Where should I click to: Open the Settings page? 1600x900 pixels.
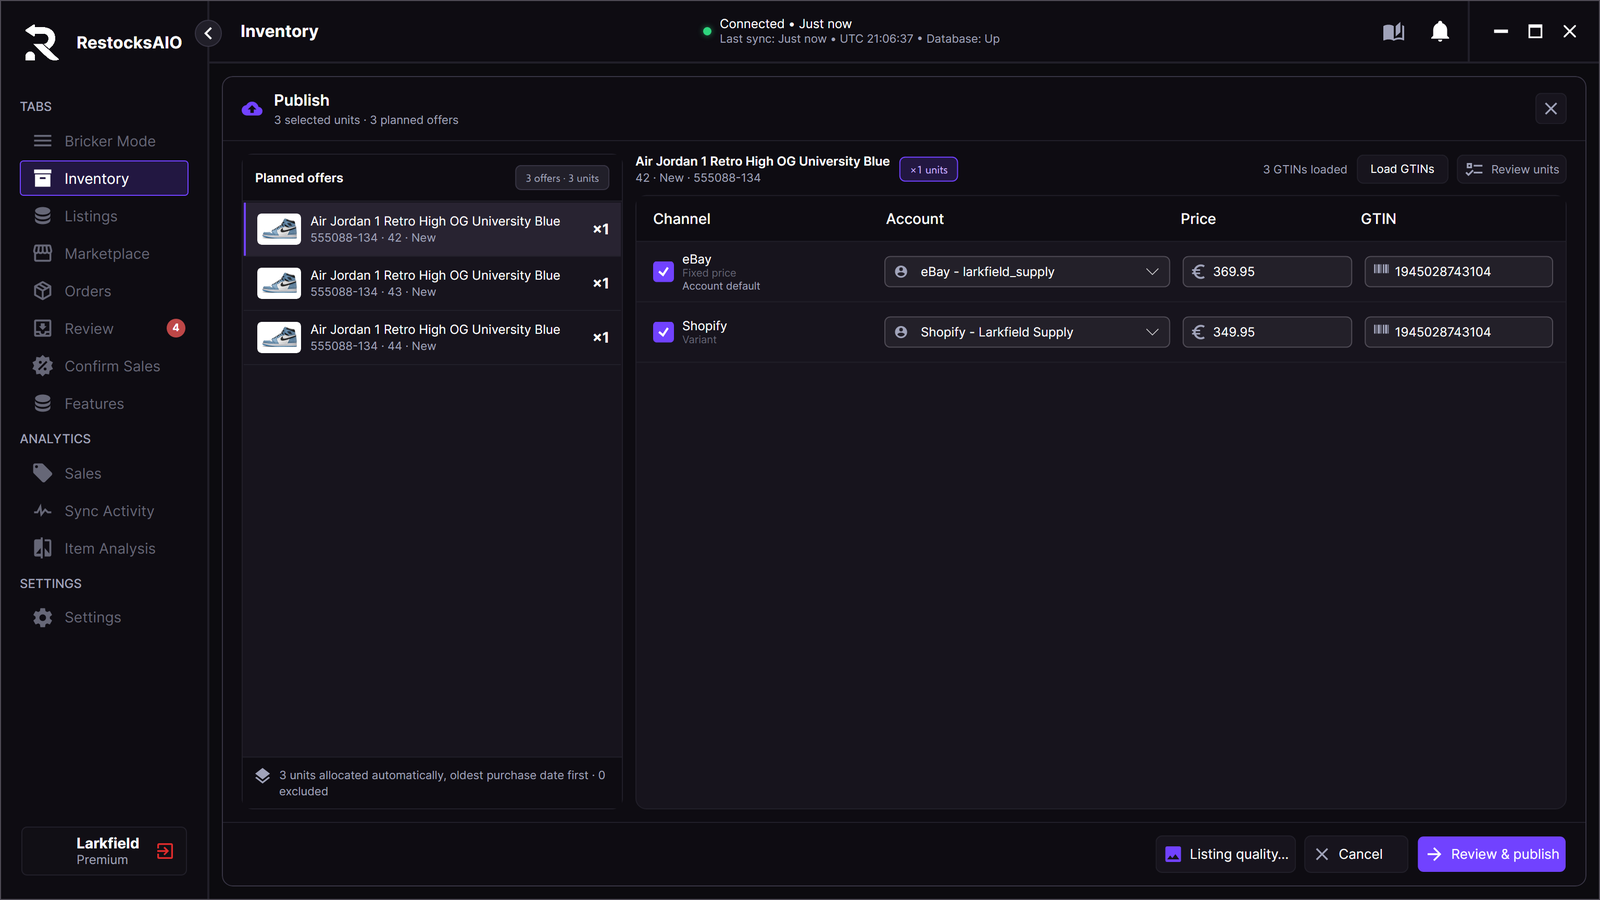tap(104, 618)
